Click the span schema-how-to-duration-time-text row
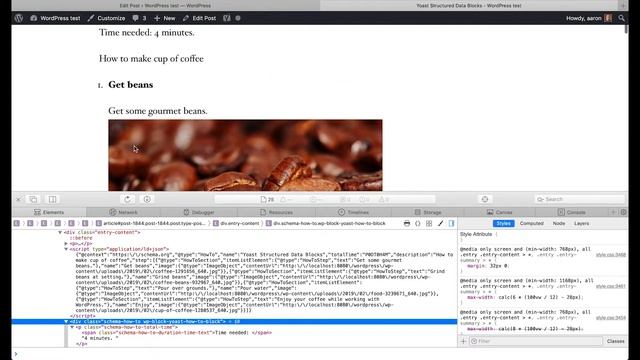The width and height of the screenshot is (640, 360). coord(177,333)
